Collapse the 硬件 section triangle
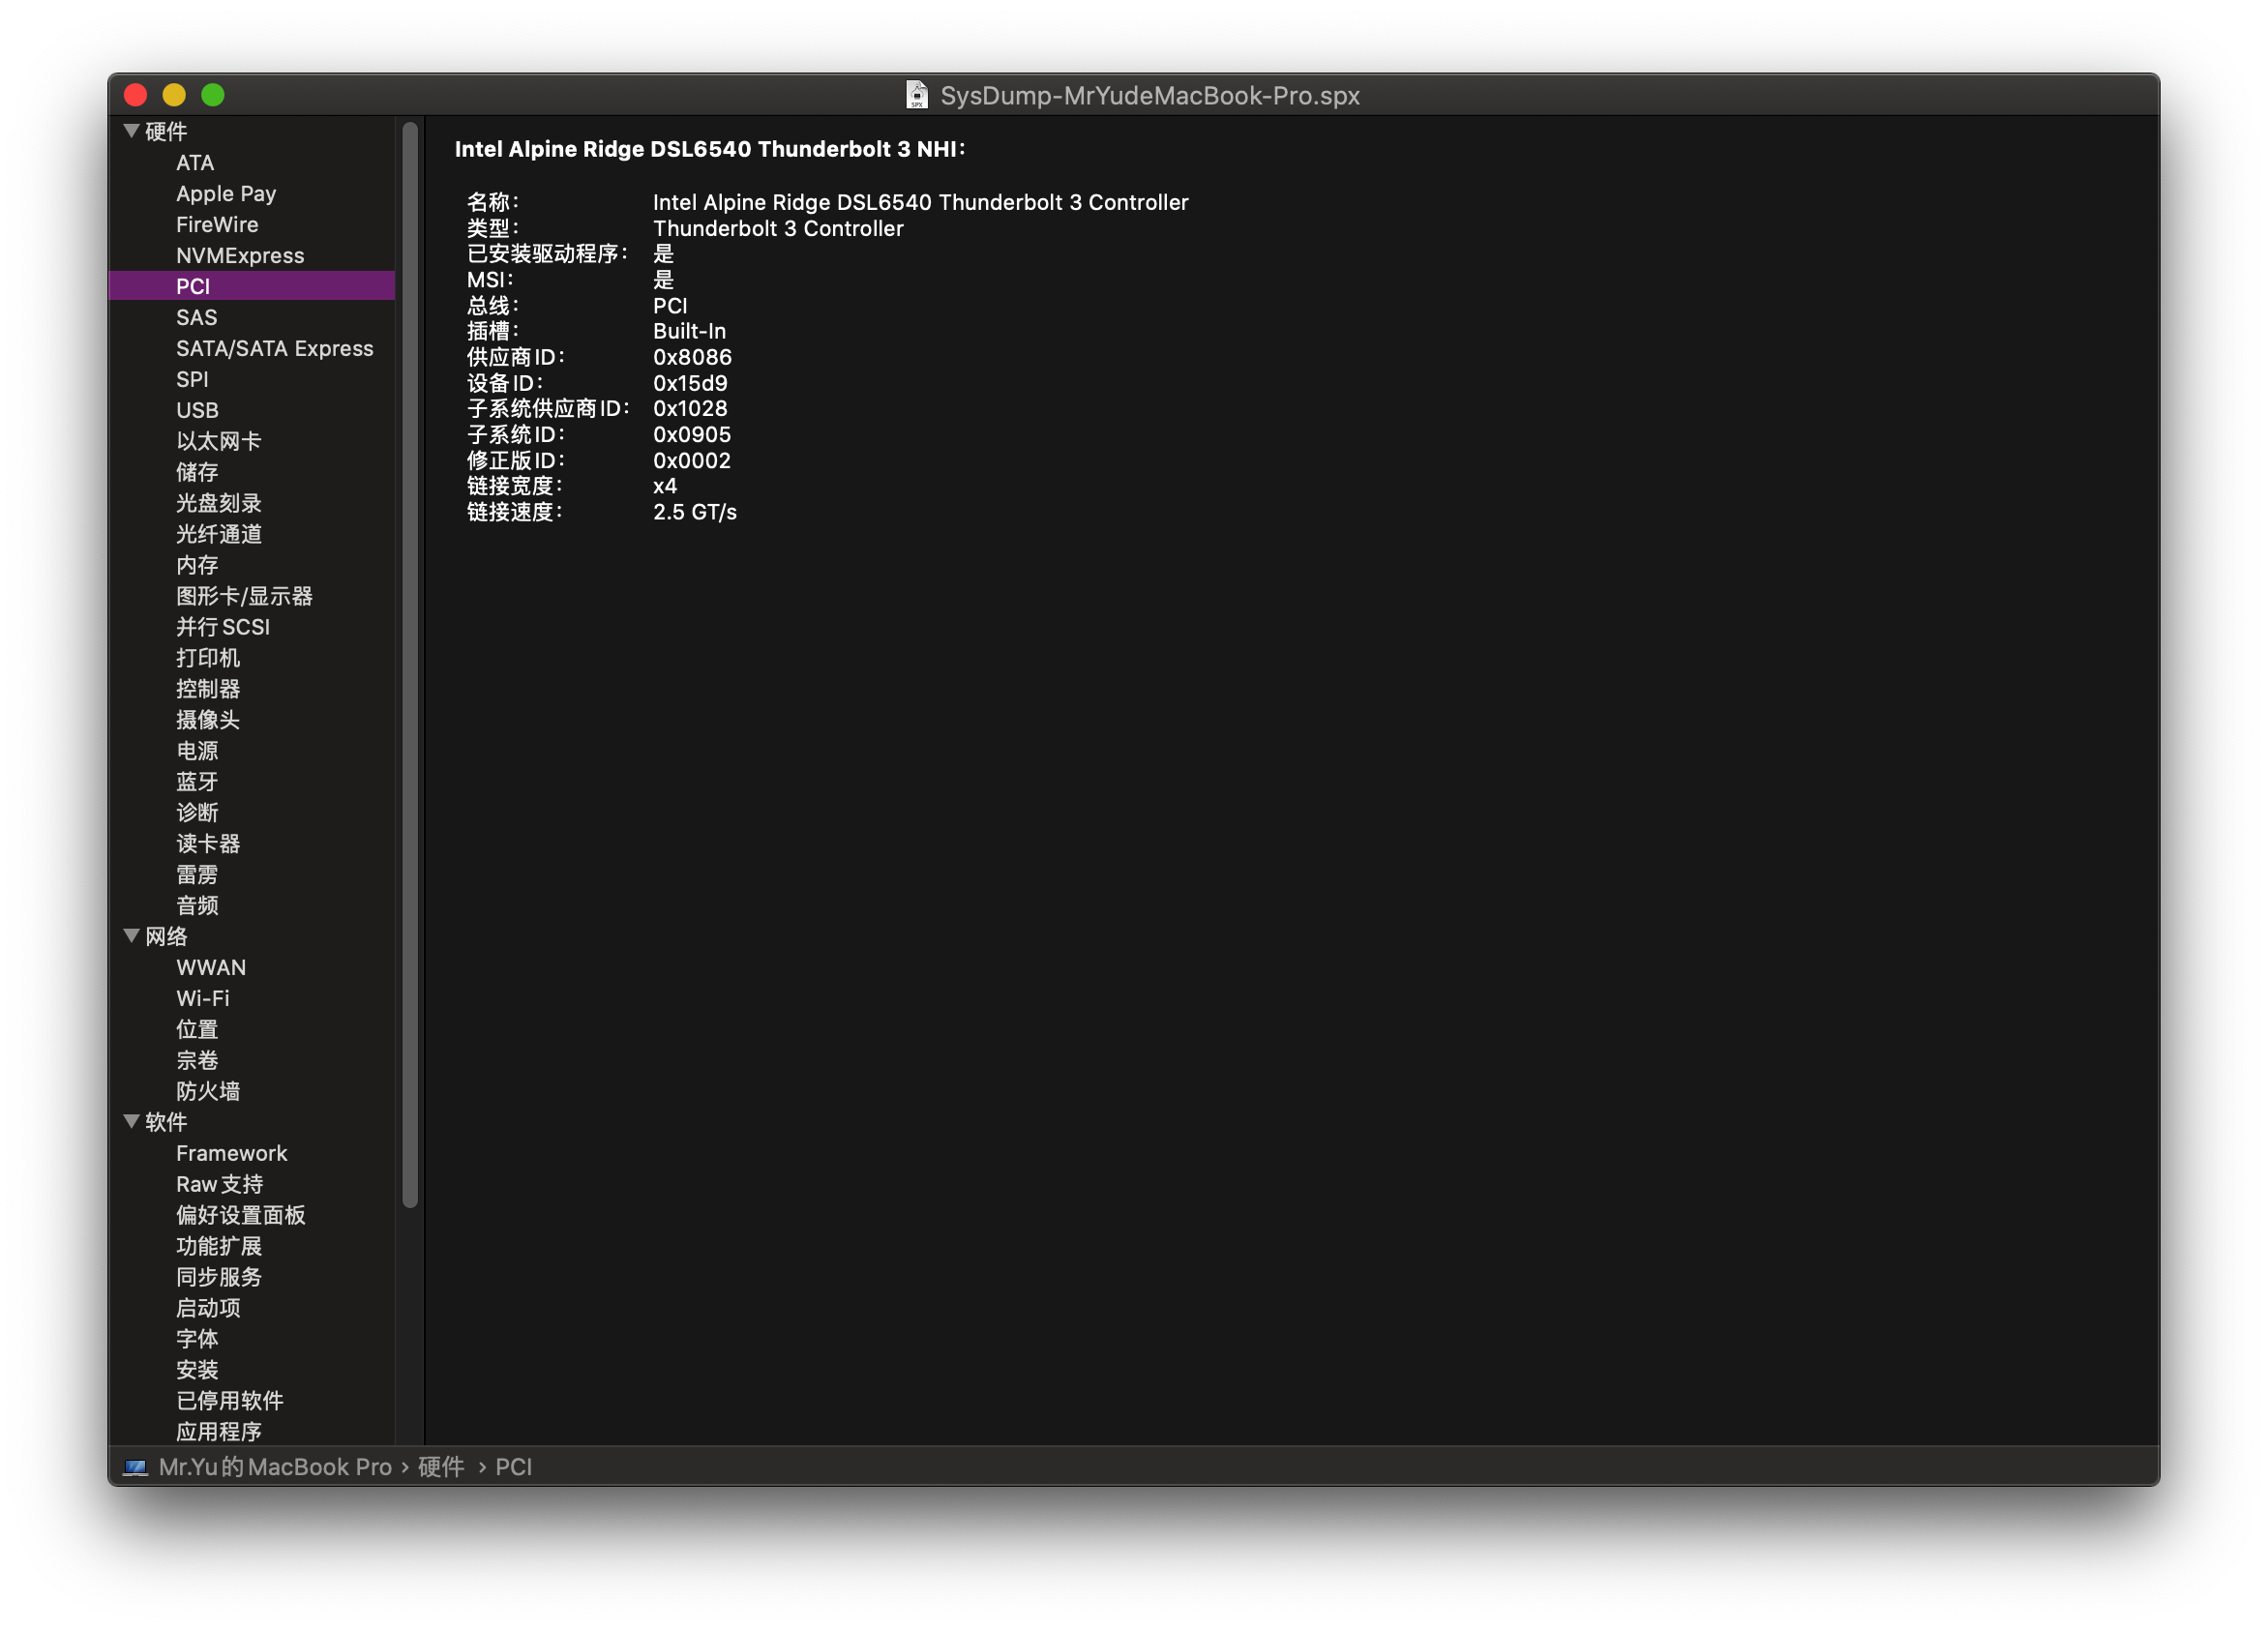This screenshot has width=2268, height=1629. point(131,131)
